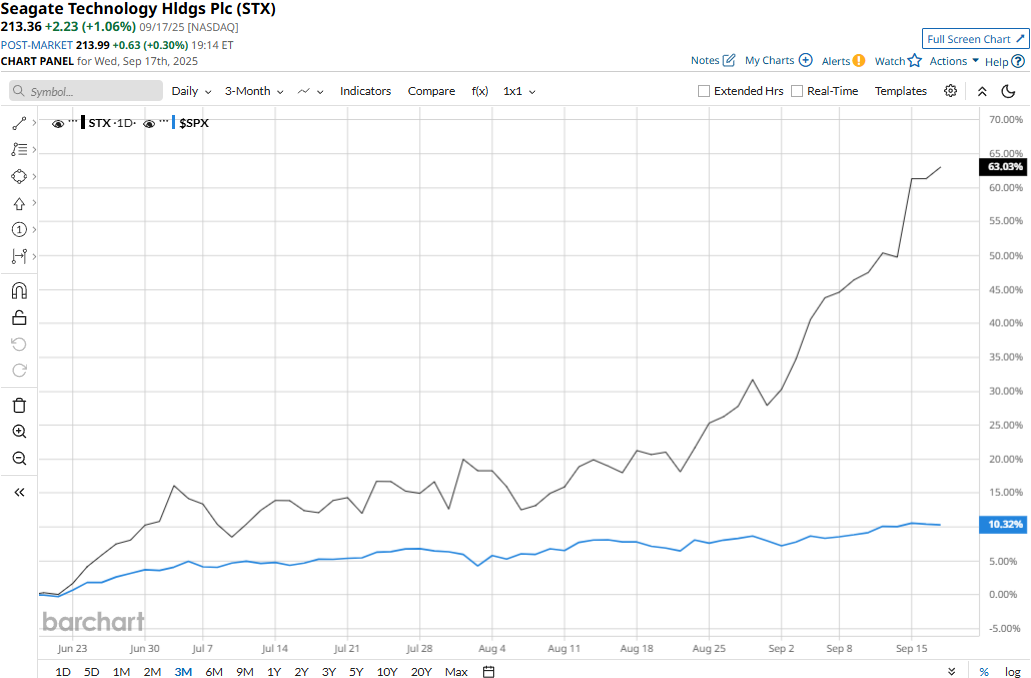Image resolution: width=1031 pixels, height=678 pixels.
Task: Choose the shapes drawing tool
Action: pyautogui.click(x=19, y=176)
